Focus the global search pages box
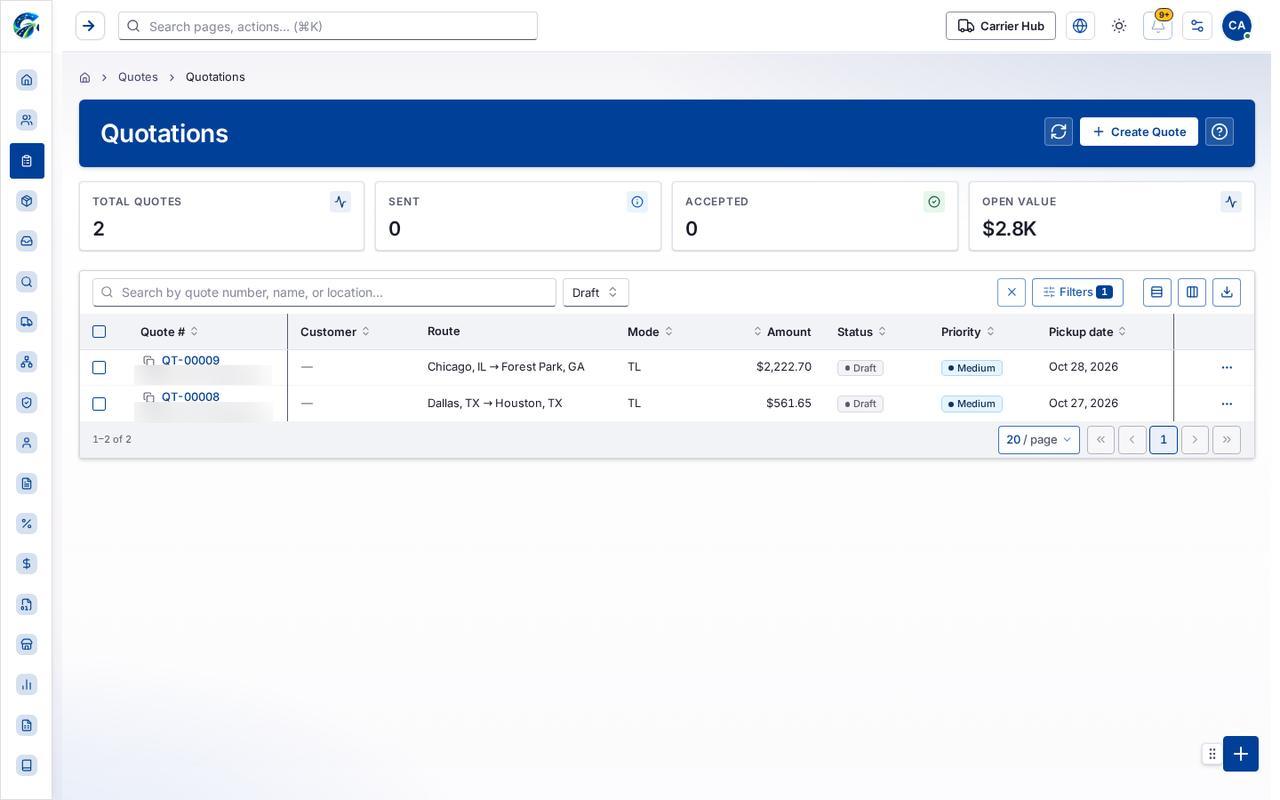Viewport: 1280px width, 800px height. click(x=328, y=26)
